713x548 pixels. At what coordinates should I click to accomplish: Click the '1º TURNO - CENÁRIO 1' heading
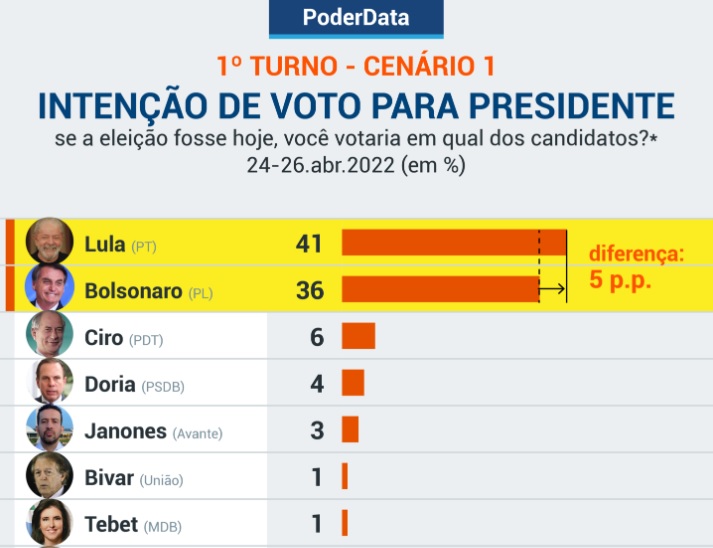click(x=356, y=67)
